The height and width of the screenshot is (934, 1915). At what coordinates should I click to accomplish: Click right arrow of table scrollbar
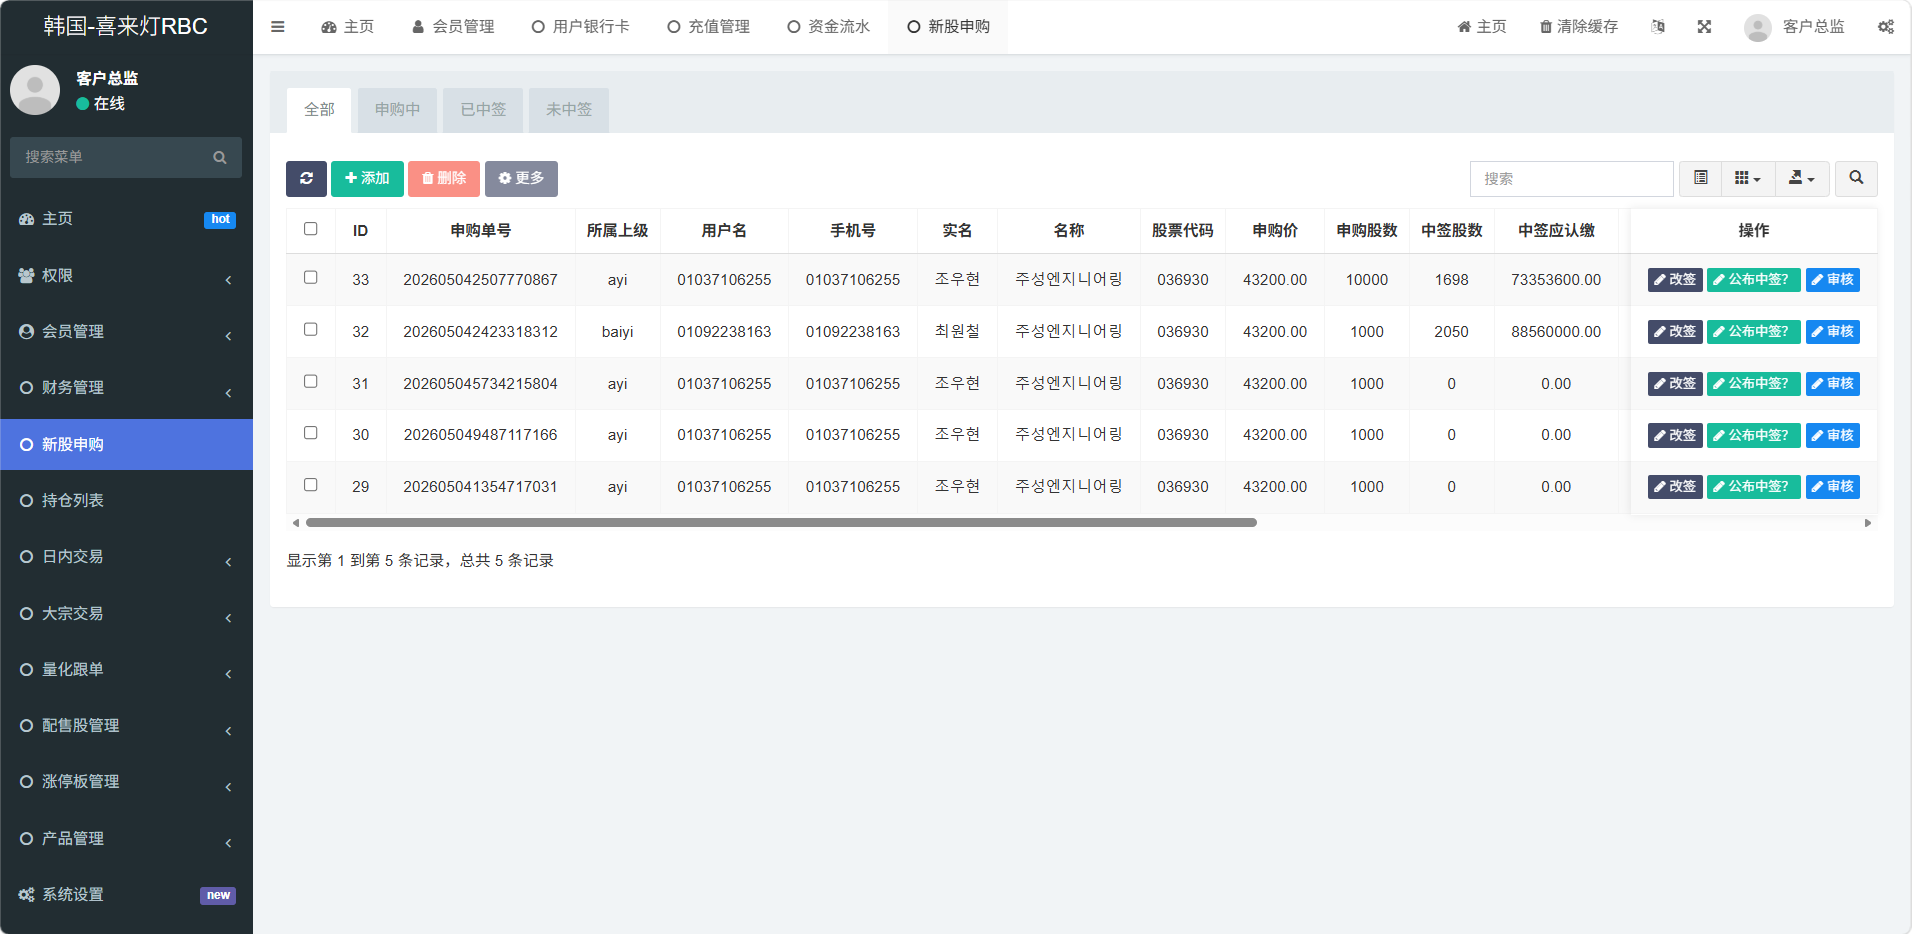click(1868, 523)
